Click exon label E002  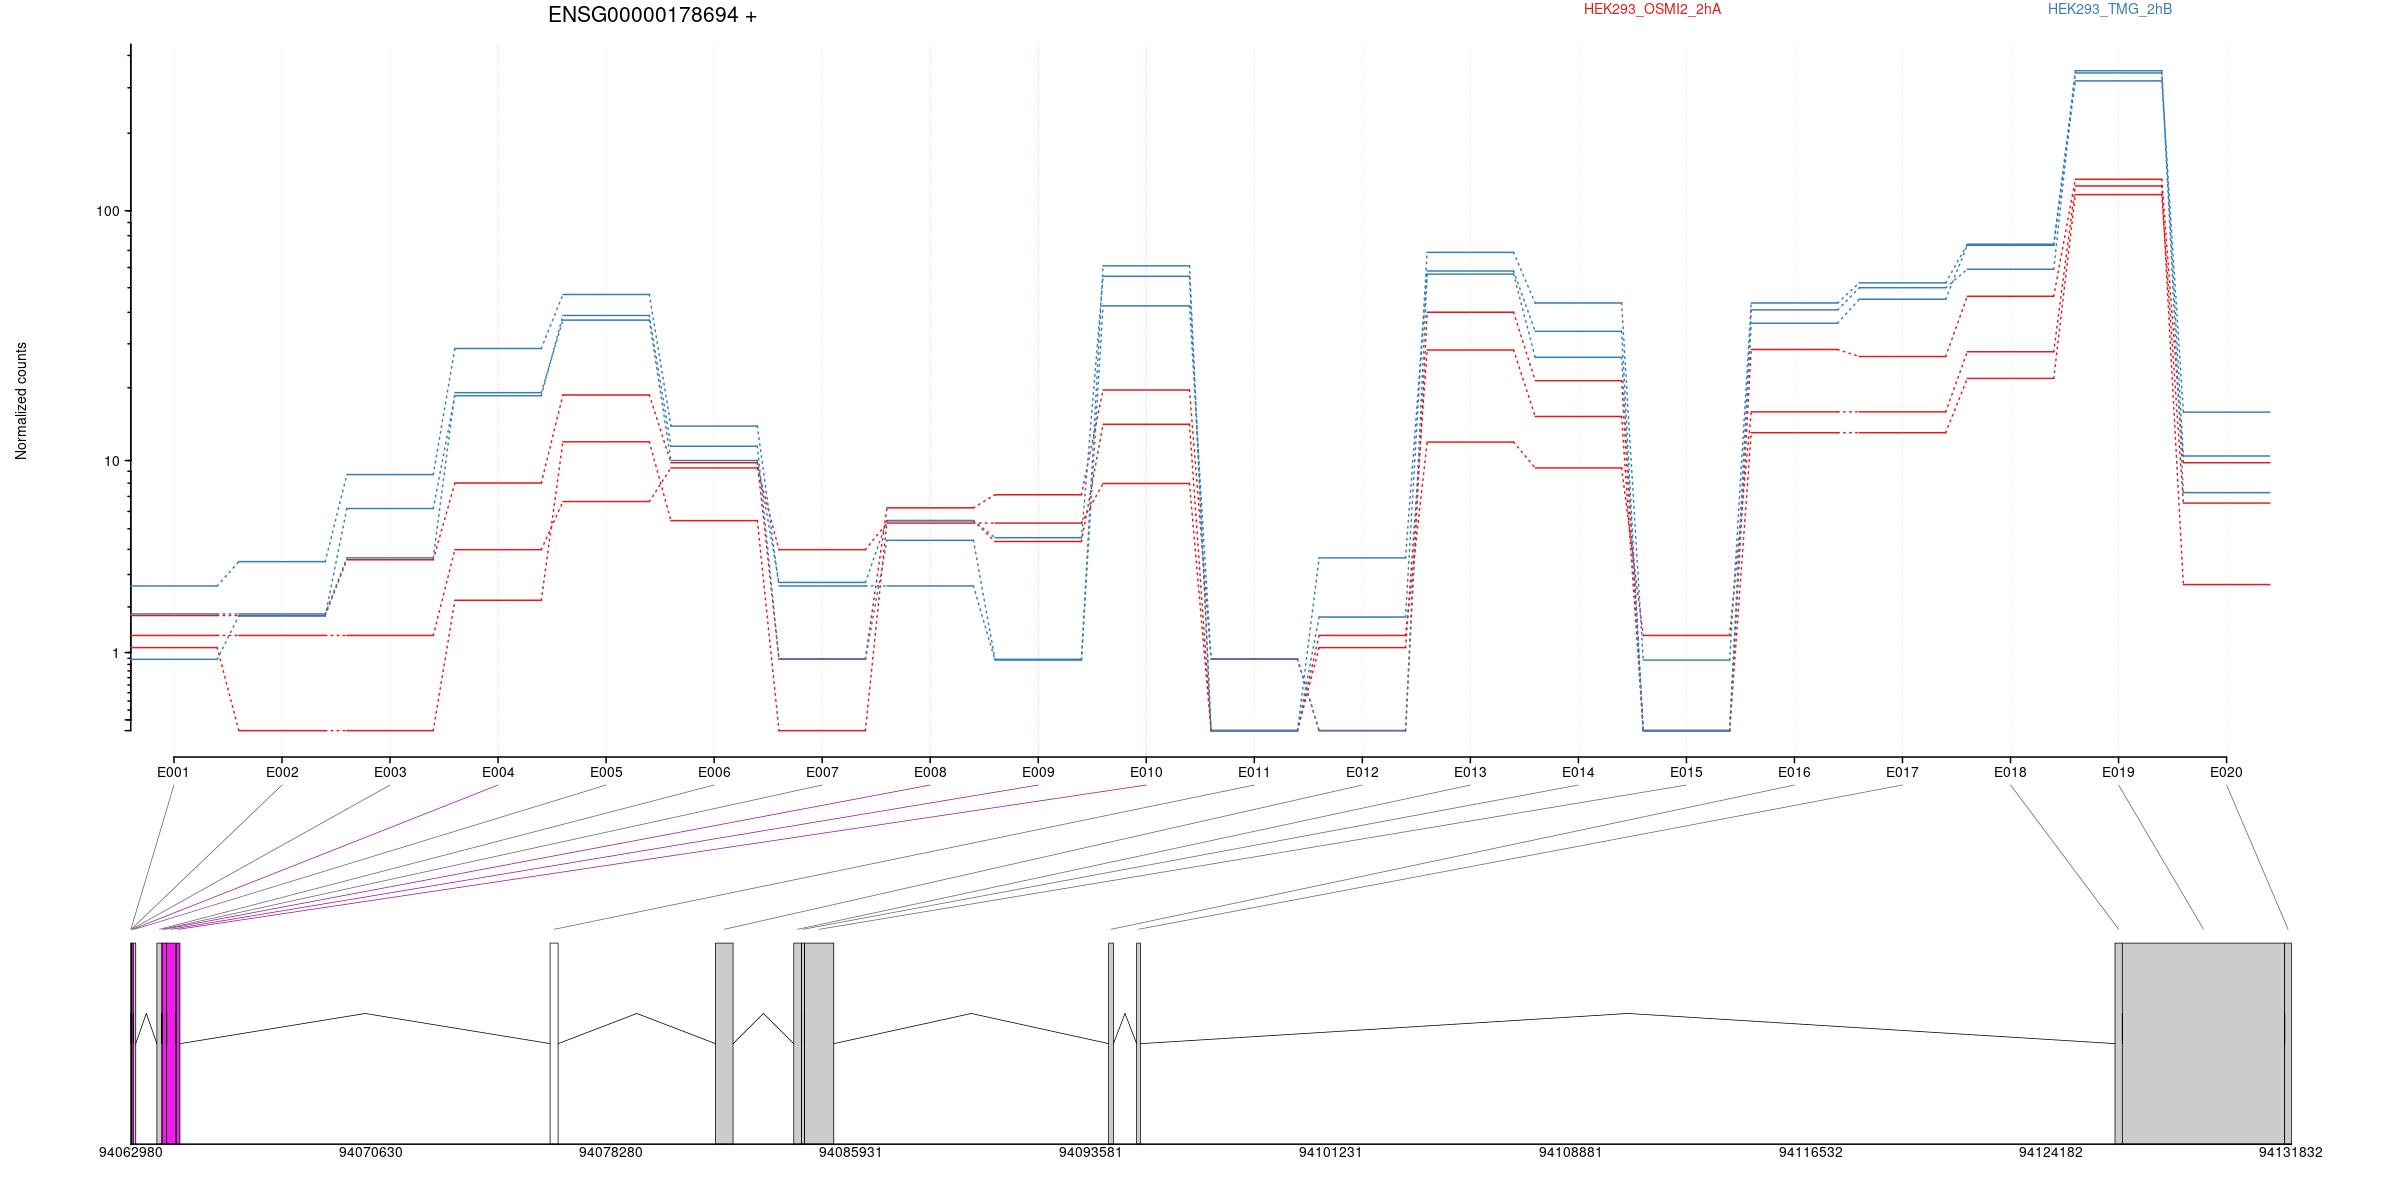click(x=282, y=772)
